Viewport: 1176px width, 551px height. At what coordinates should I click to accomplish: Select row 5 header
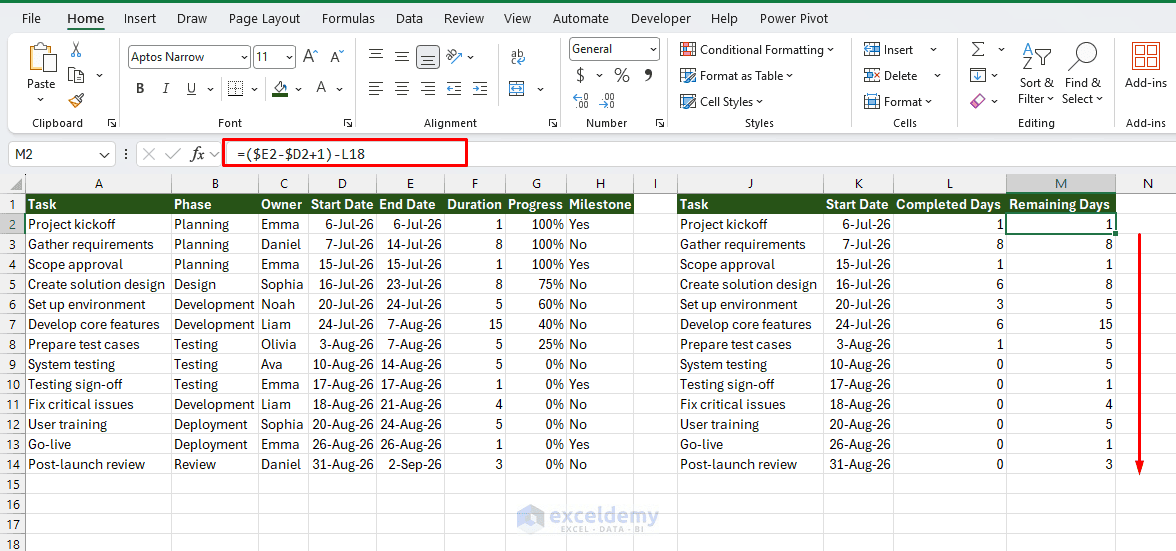tap(12, 284)
